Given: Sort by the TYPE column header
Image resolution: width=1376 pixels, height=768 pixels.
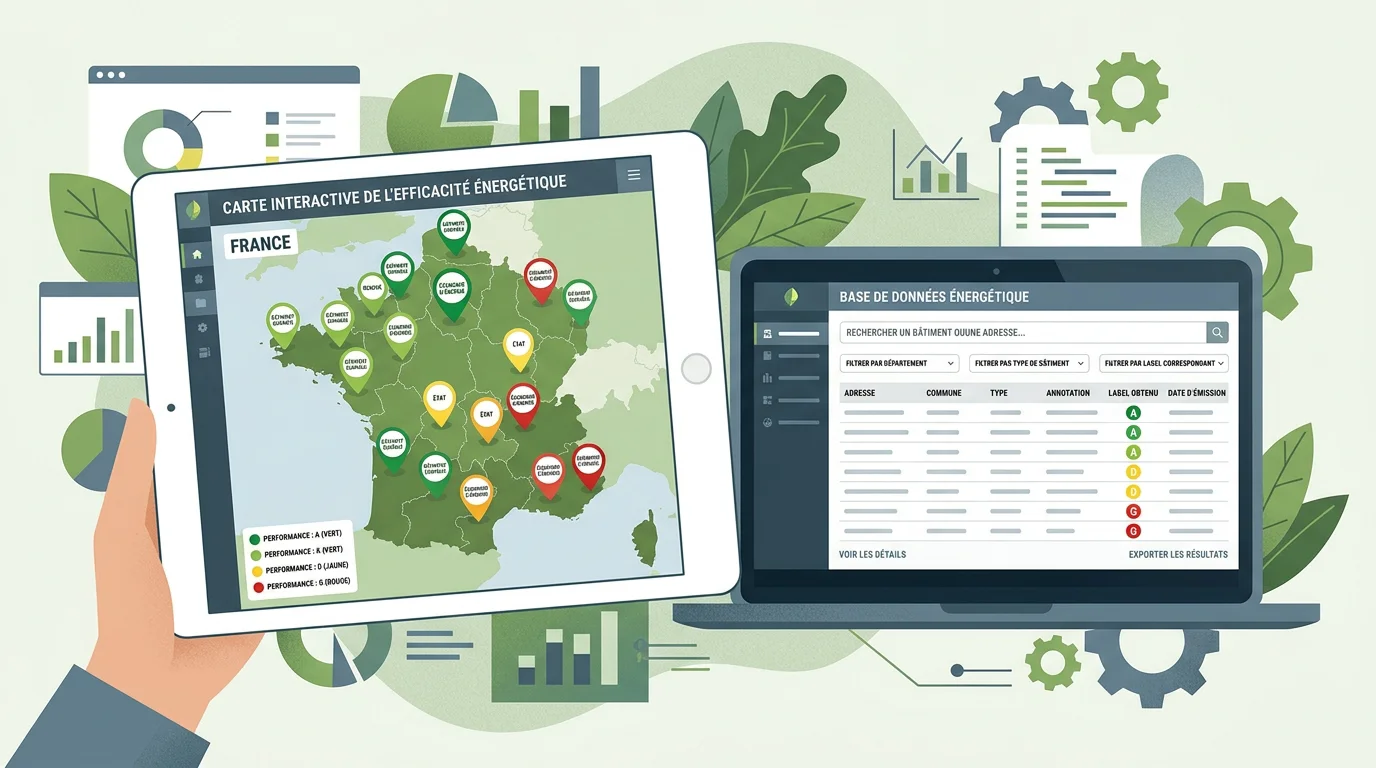Looking at the screenshot, I should (999, 393).
